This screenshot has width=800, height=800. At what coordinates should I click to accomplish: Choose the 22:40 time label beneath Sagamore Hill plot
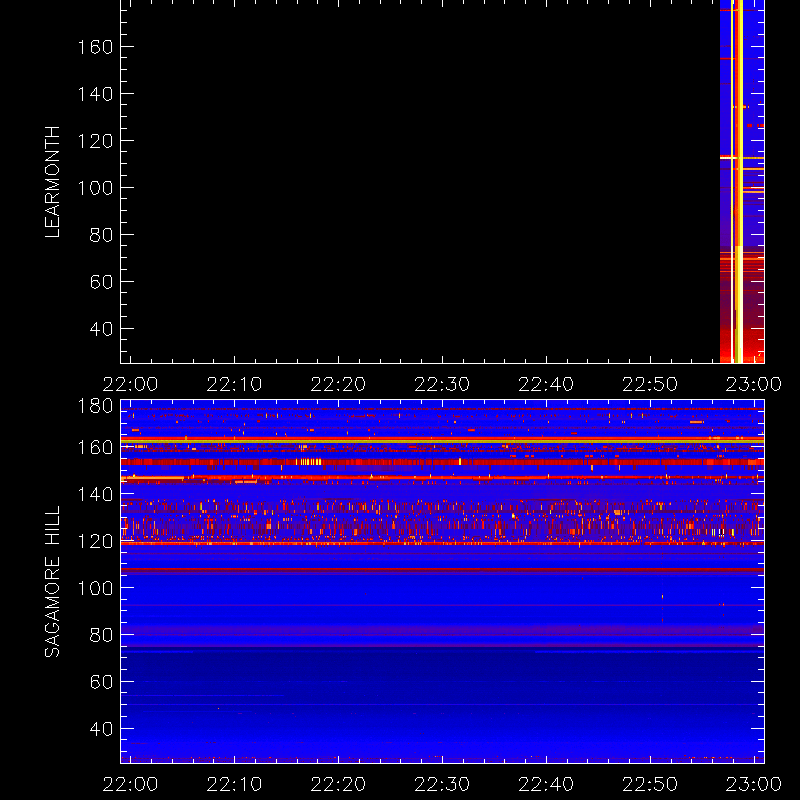546,784
